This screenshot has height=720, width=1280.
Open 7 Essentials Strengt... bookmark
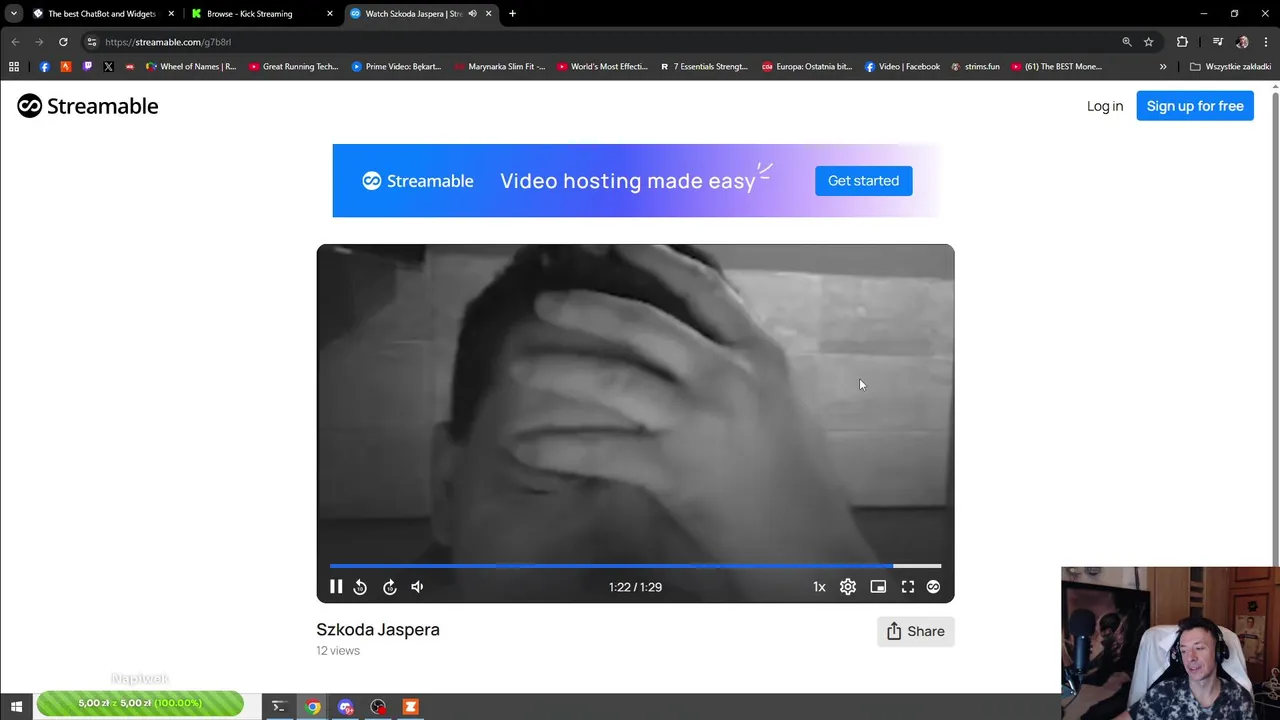coord(704,67)
